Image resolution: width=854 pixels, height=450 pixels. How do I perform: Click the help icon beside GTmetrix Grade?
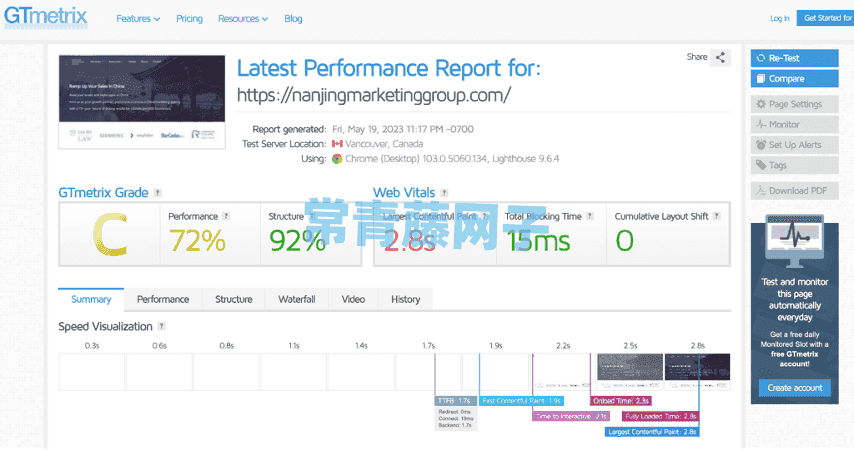coord(157,193)
